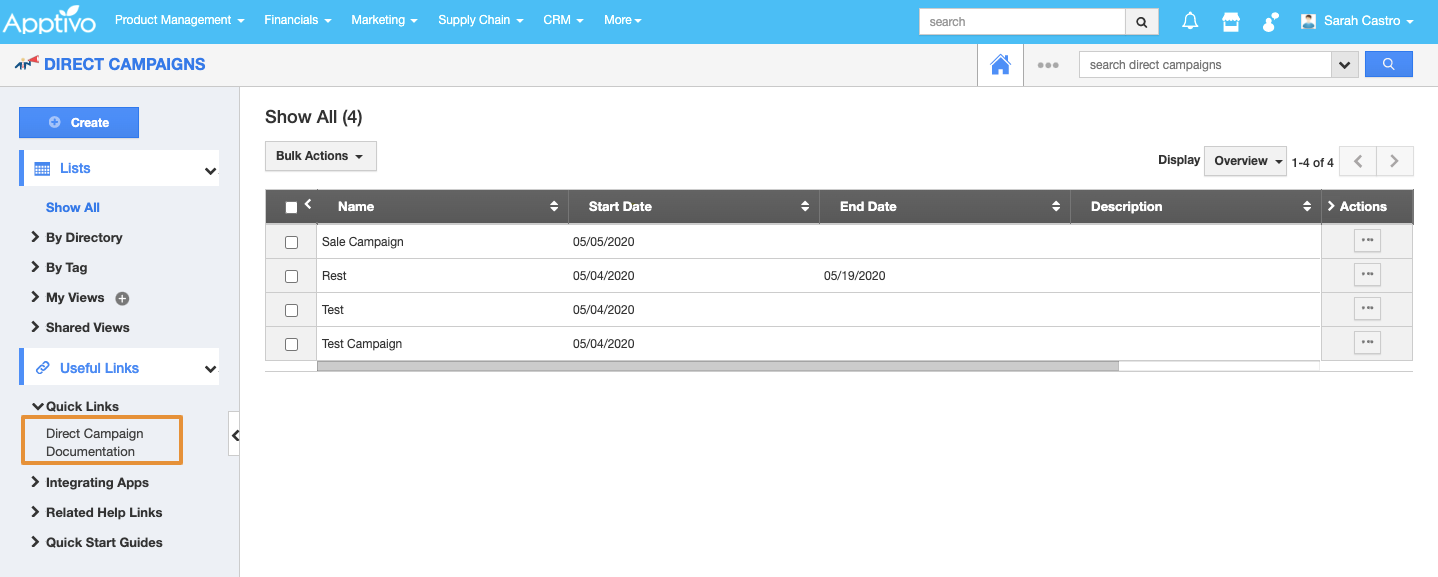Check the Test Campaign row checkbox
1438x577 pixels.
coord(291,343)
